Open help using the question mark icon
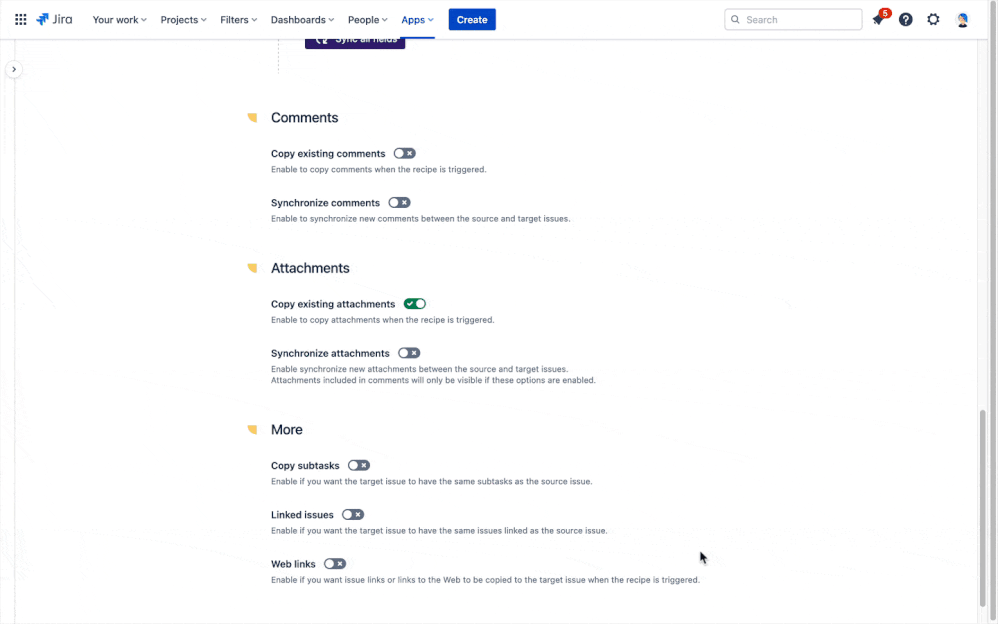The image size is (998, 624). [905, 19]
